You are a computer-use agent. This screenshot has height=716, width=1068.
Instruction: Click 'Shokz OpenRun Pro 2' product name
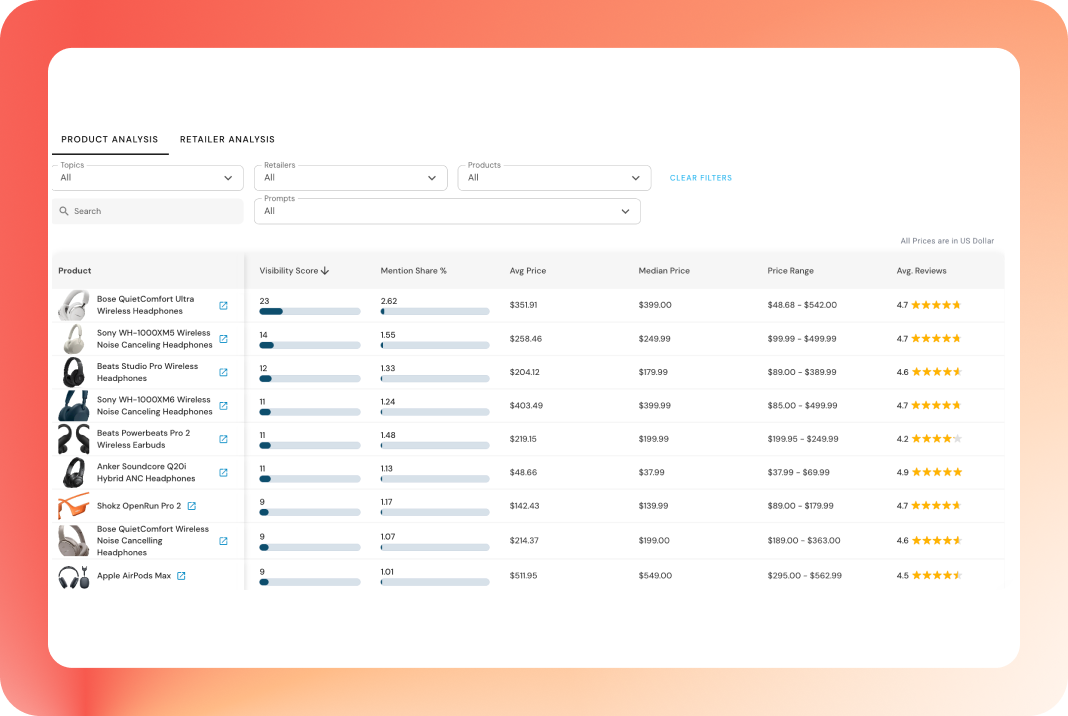(139, 505)
